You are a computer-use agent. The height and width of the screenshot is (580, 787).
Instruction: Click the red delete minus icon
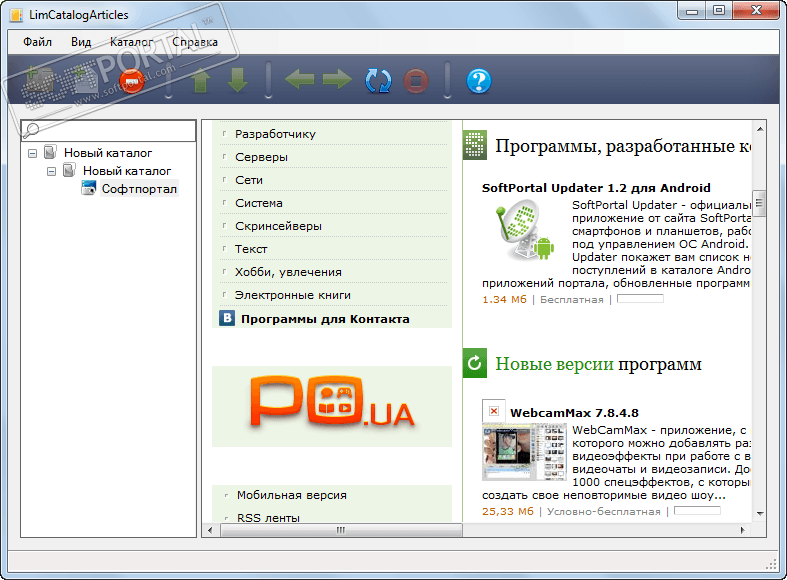point(132,81)
